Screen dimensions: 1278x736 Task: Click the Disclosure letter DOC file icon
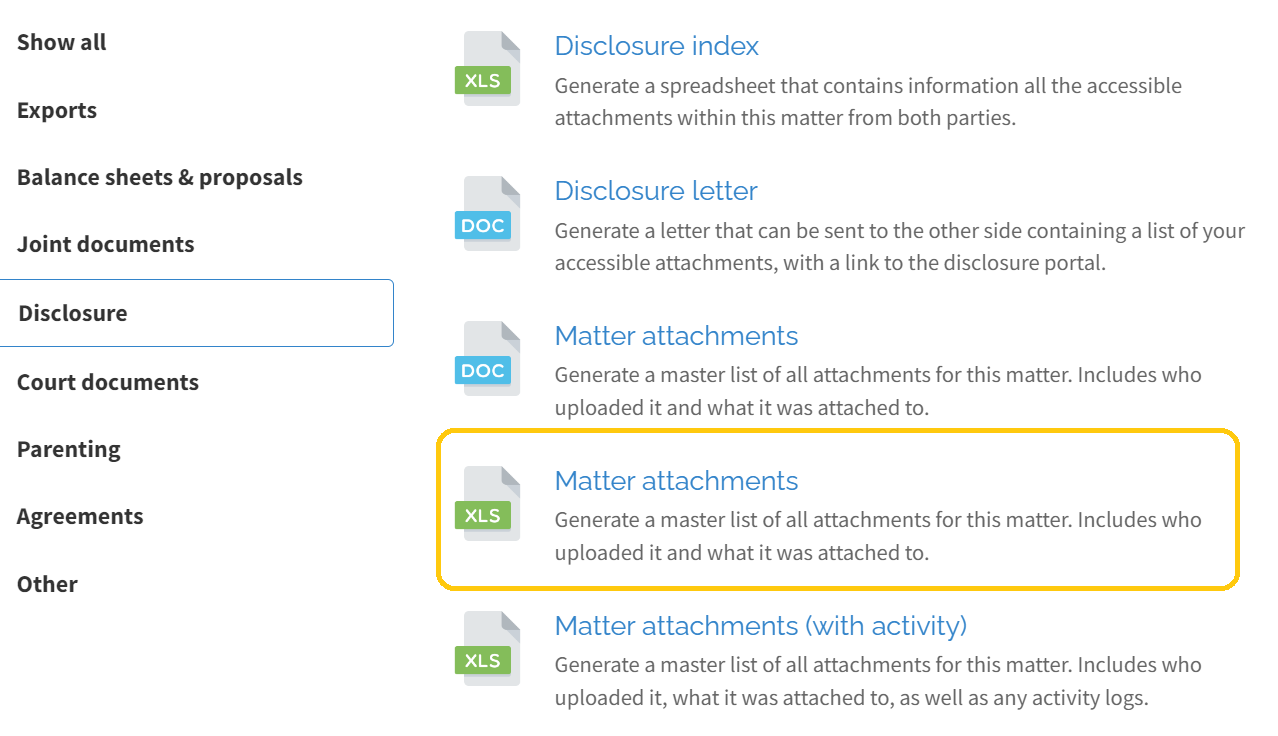coord(487,213)
